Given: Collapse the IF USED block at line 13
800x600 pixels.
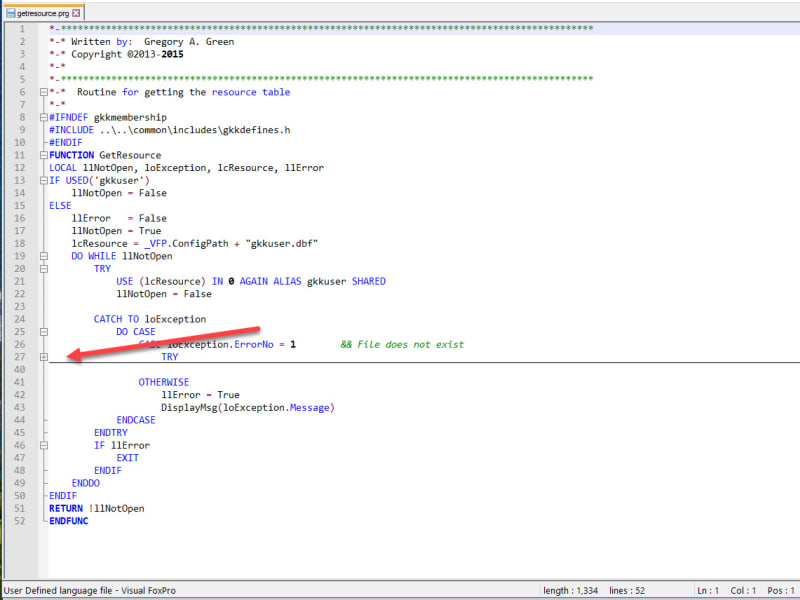Looking at the screenshot, I should pyautogui.click(x=44, y=181).
